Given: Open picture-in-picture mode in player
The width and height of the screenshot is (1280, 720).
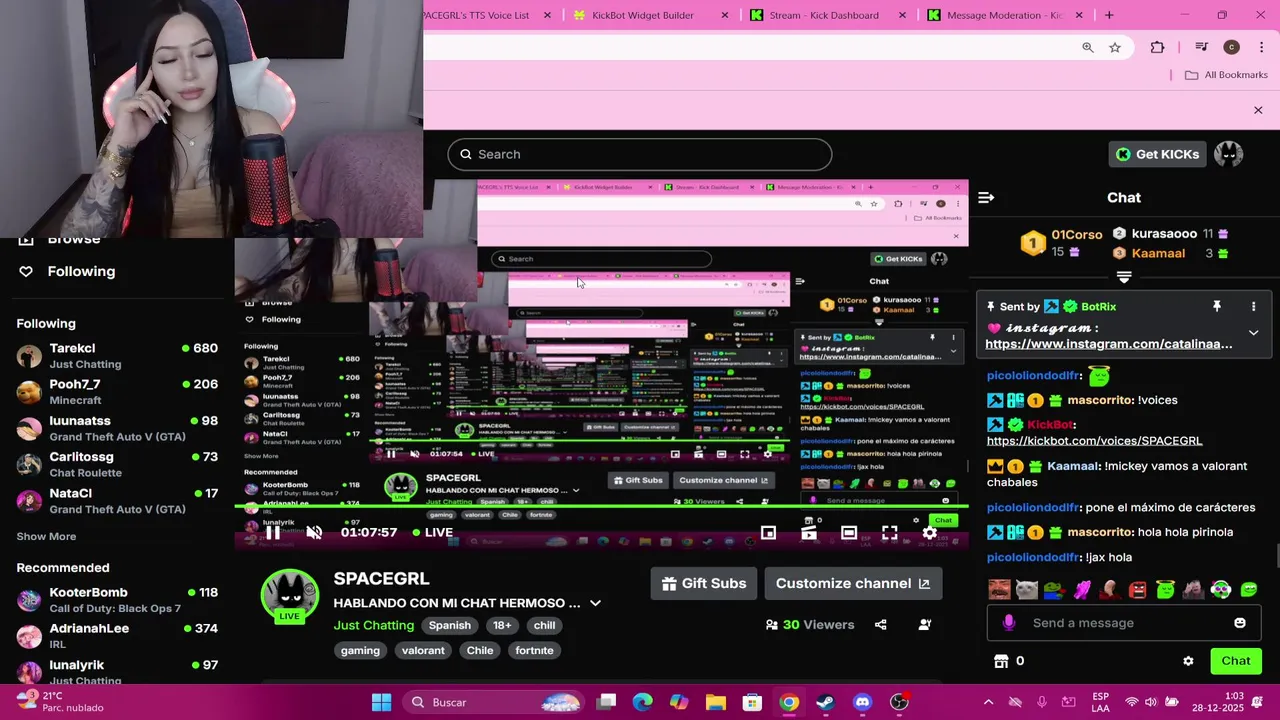Looking at the screenshot, I should click(768, 533).
